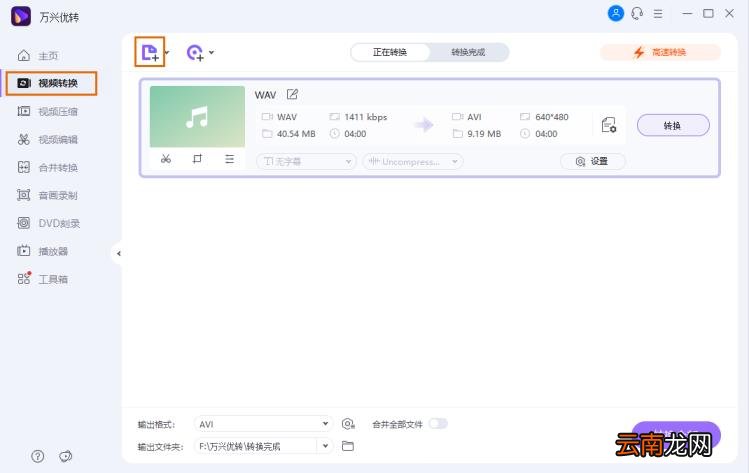
Task: Open output file settings icon beside 转换
Action: pyautogui.click(x=609, y=125)
